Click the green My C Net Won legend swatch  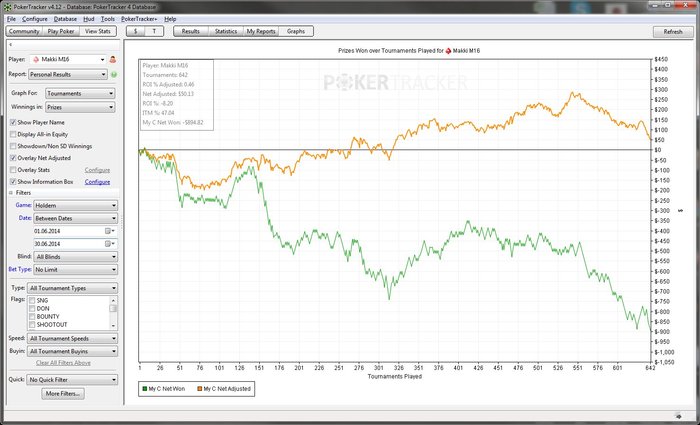[x=145, y=389]
